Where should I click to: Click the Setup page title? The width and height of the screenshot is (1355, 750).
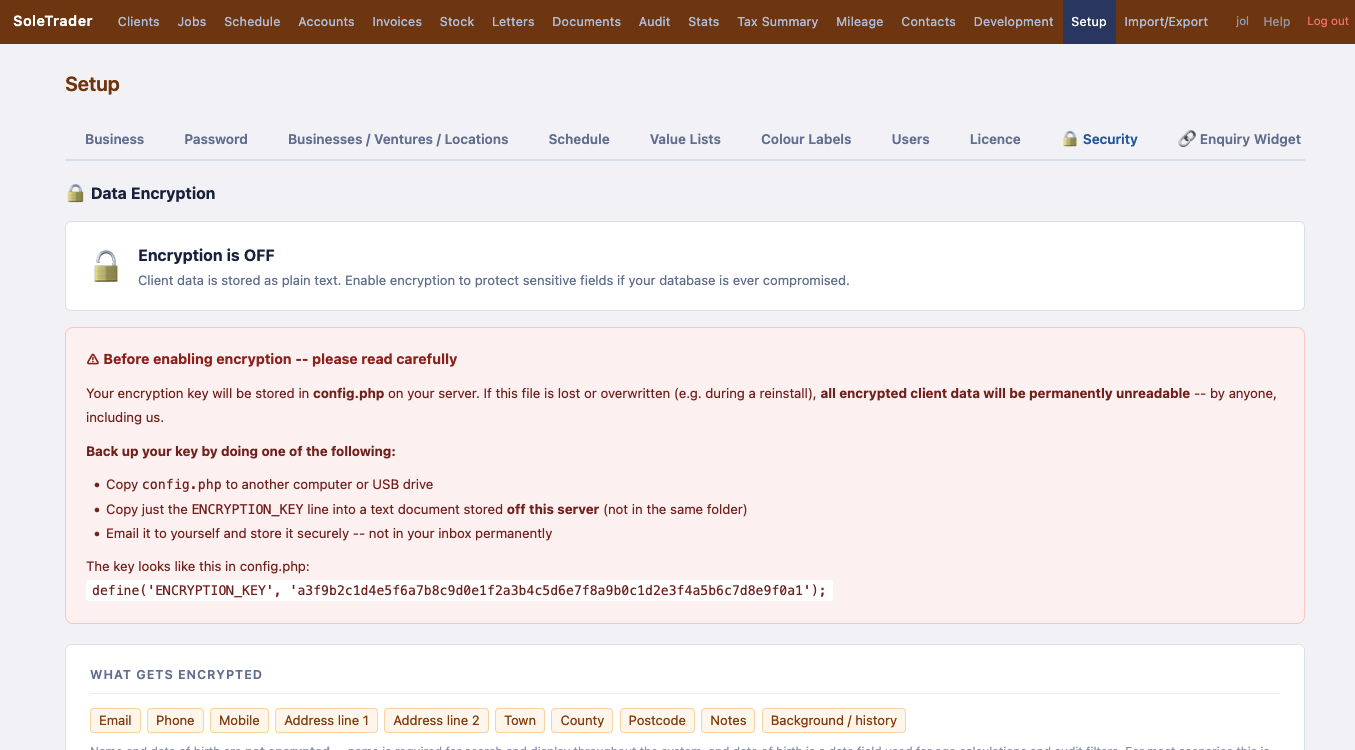pos(92,84)
